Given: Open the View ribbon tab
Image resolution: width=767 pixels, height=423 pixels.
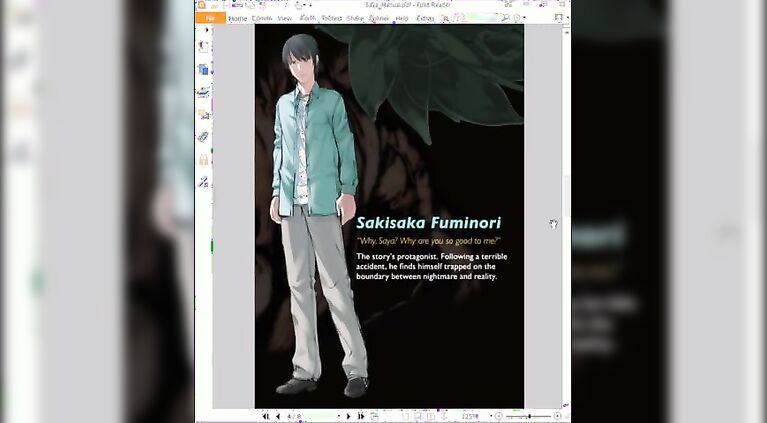Looking at the screenshot, I should pyautogui.click(x=285, y=18).
